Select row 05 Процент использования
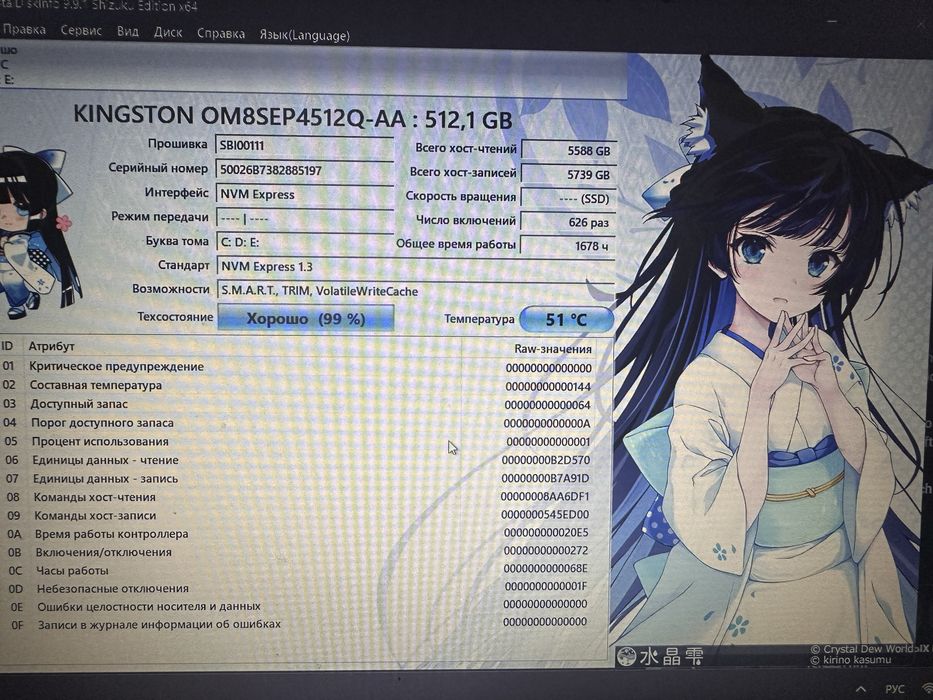Viewport: 933px width, 700px height. click(x=298, y=441)
